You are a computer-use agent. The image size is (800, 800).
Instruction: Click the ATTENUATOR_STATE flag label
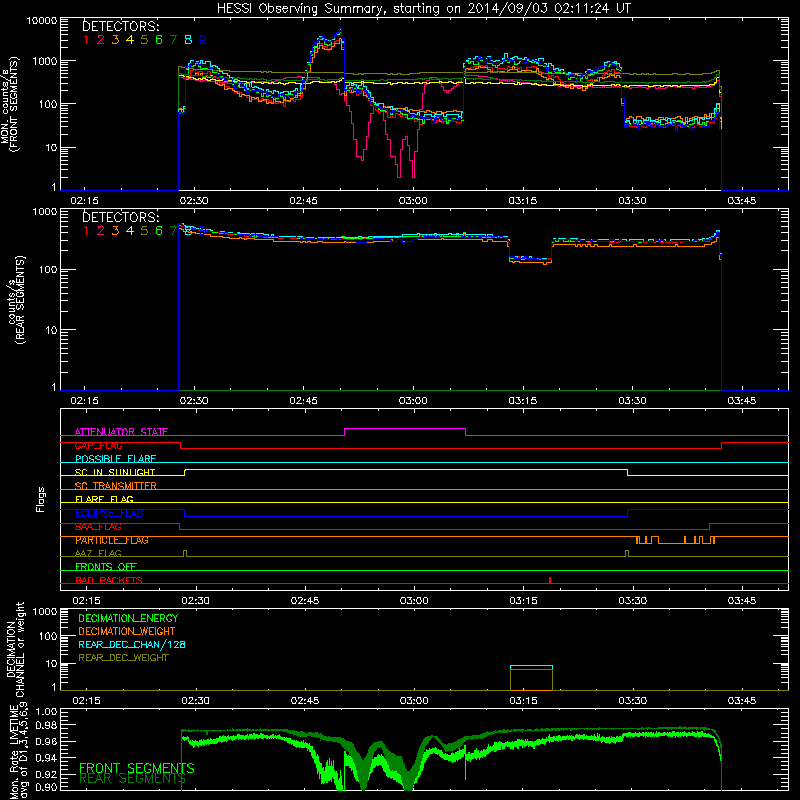(x=121, y=432)
